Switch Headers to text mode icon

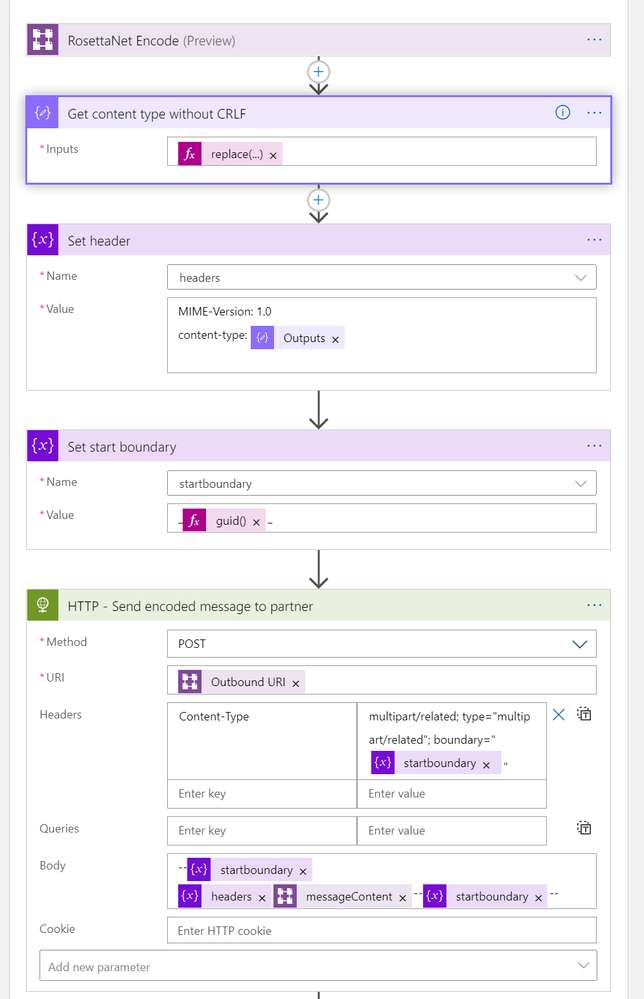585,714
